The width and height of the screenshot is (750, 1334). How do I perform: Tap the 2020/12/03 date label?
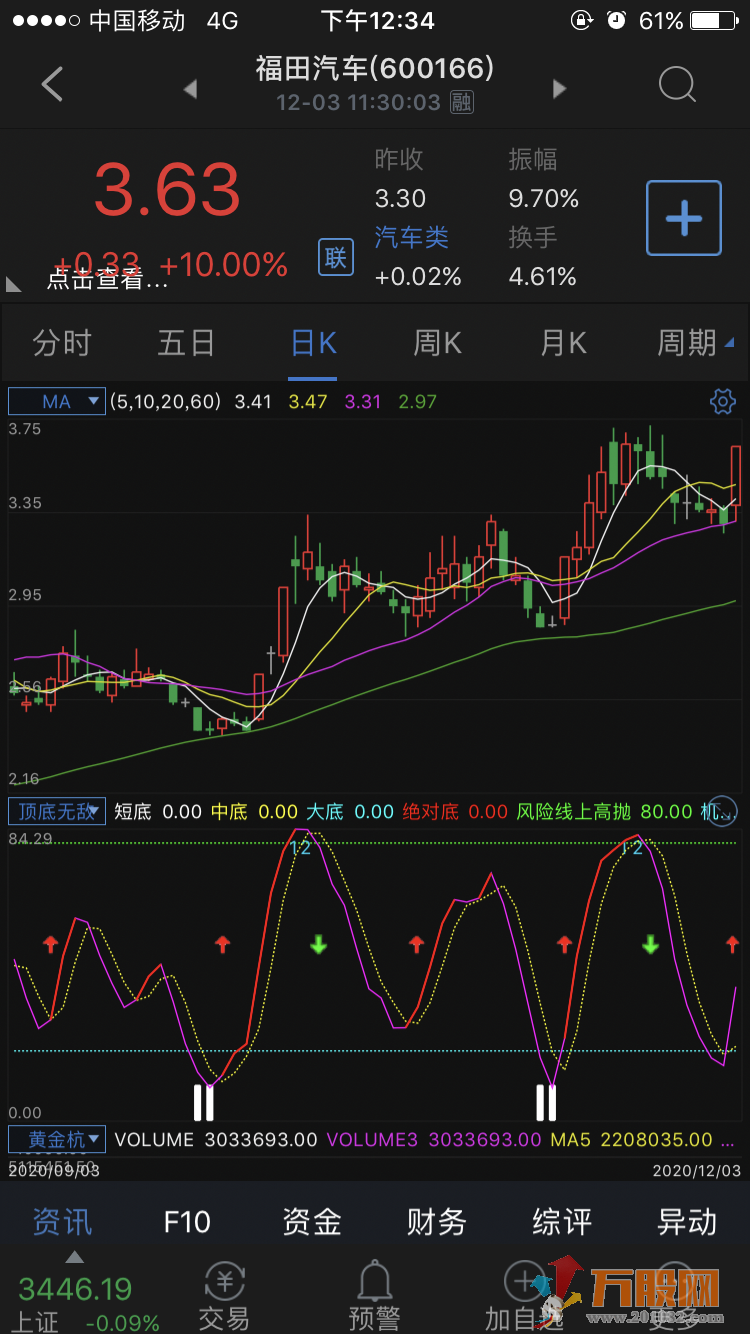(x=697, y=1169)
